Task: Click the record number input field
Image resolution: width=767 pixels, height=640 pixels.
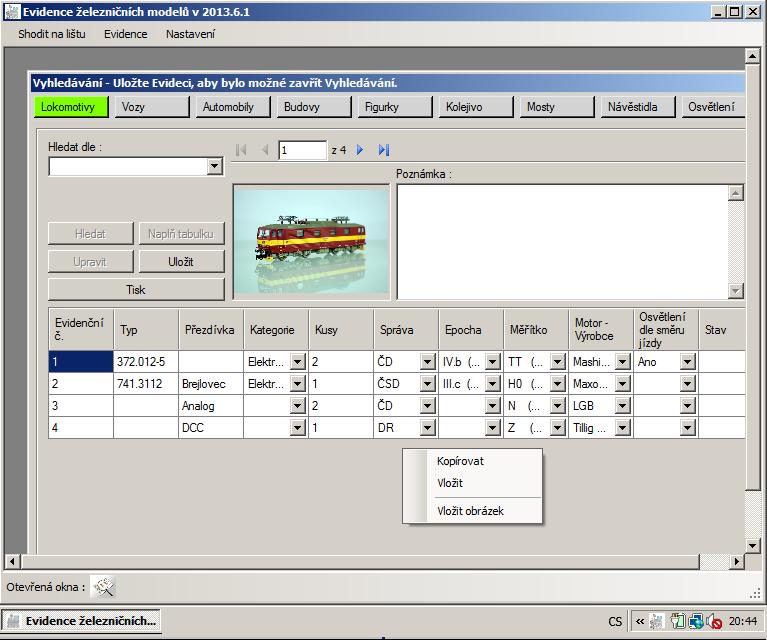Action: [302, 150]
